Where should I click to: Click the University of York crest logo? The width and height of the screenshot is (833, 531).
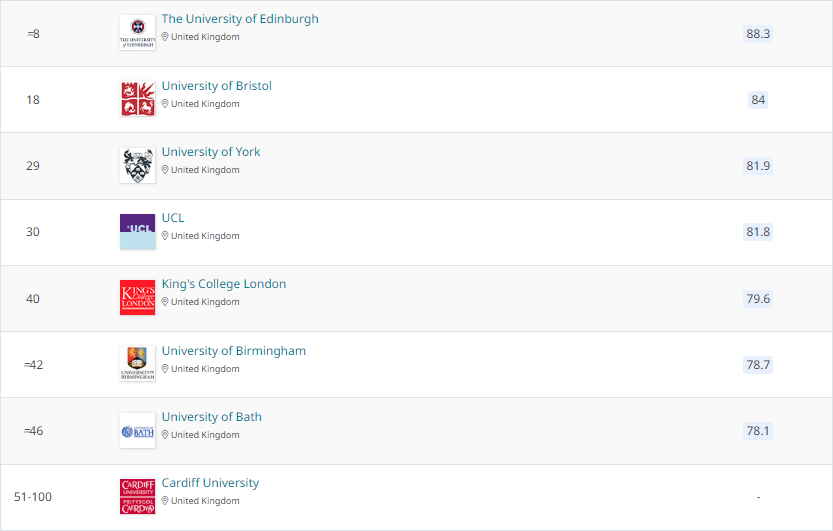coord(137,165)
